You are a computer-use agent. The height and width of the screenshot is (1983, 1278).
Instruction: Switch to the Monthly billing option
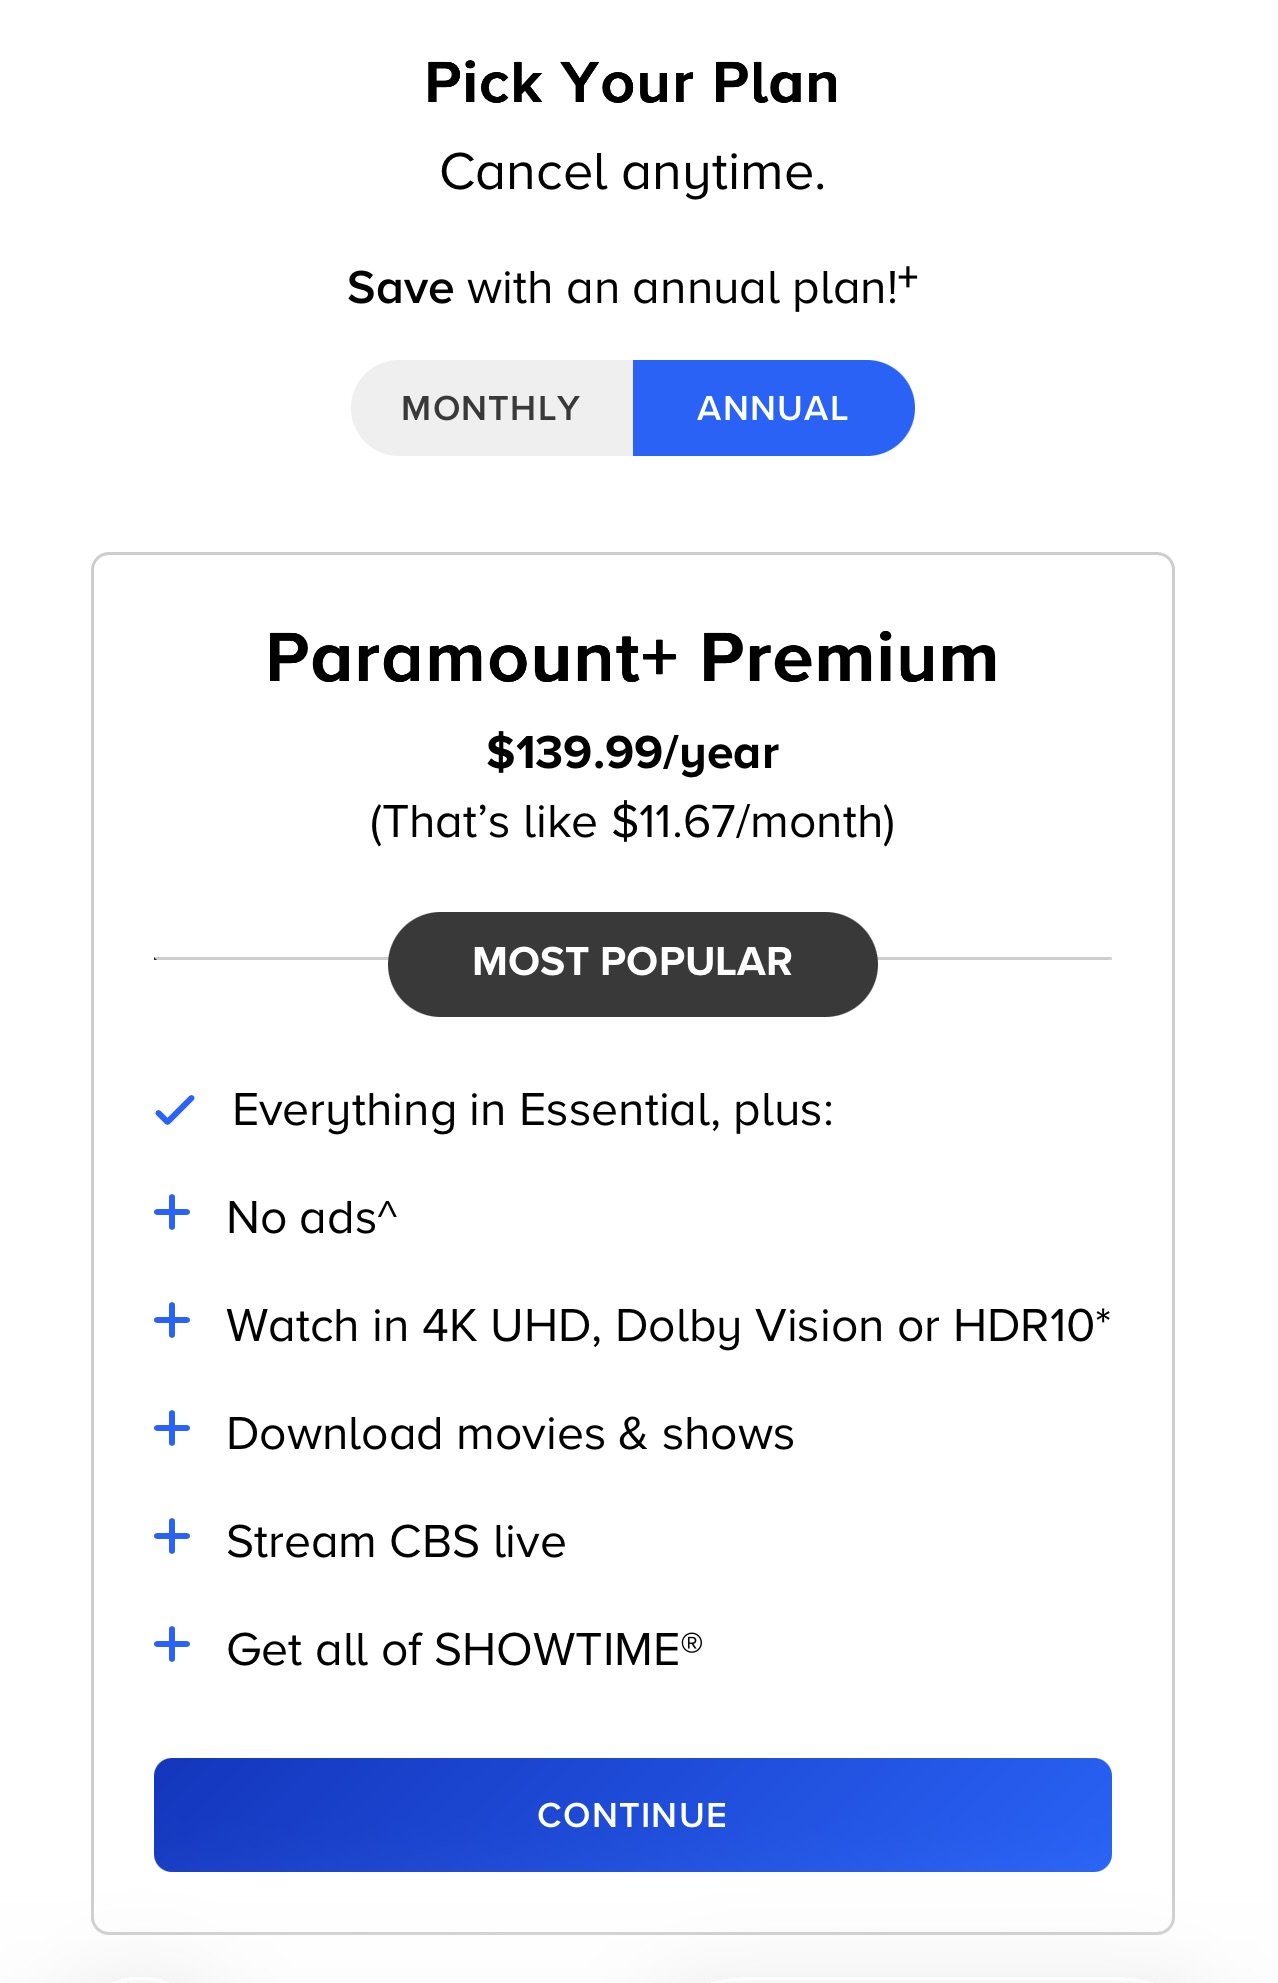[491, 408]
